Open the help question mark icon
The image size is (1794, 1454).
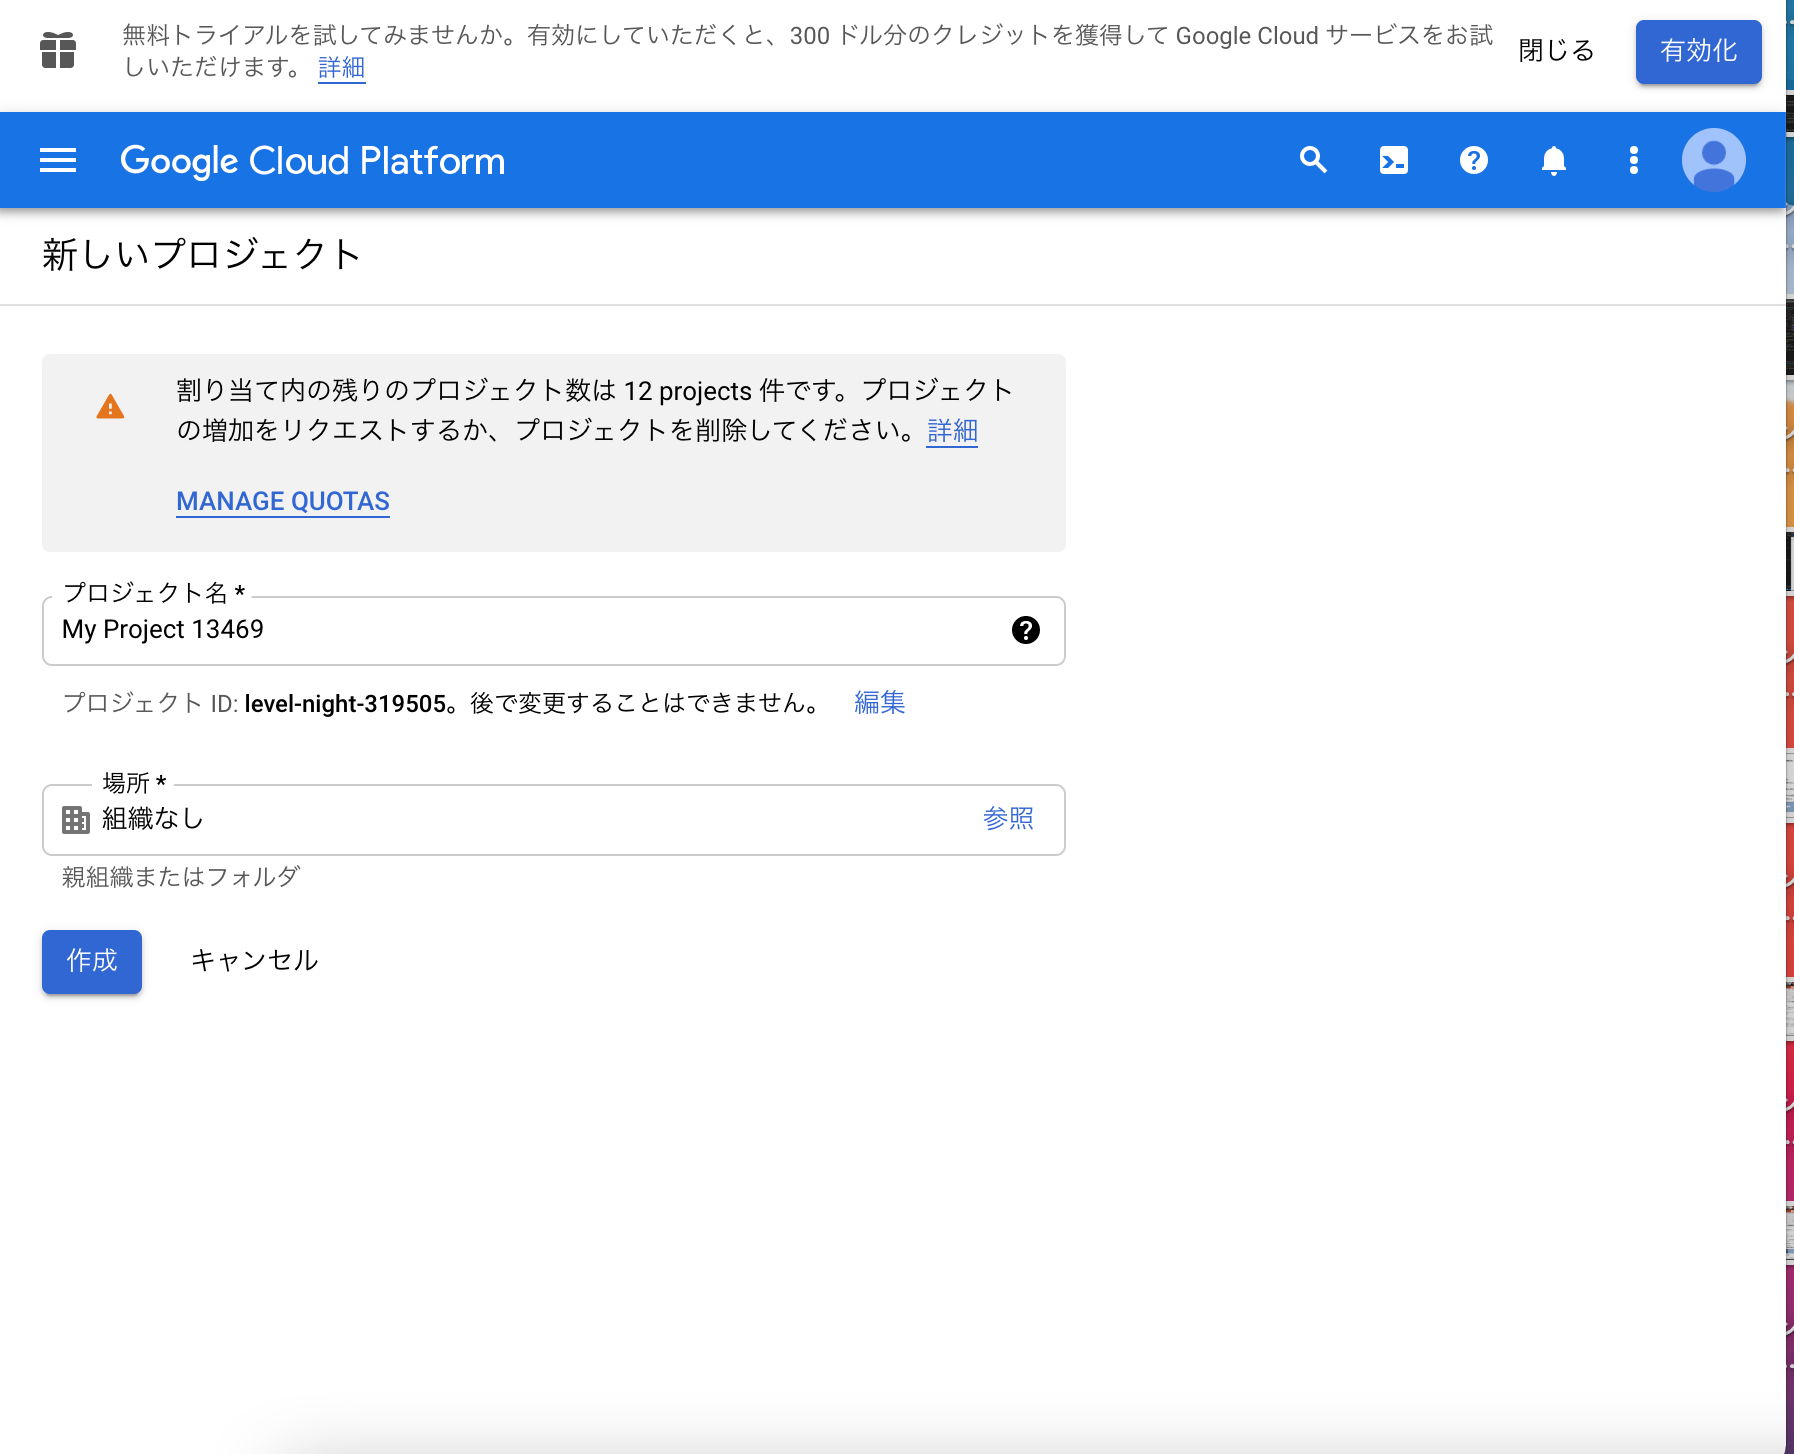1474,160
